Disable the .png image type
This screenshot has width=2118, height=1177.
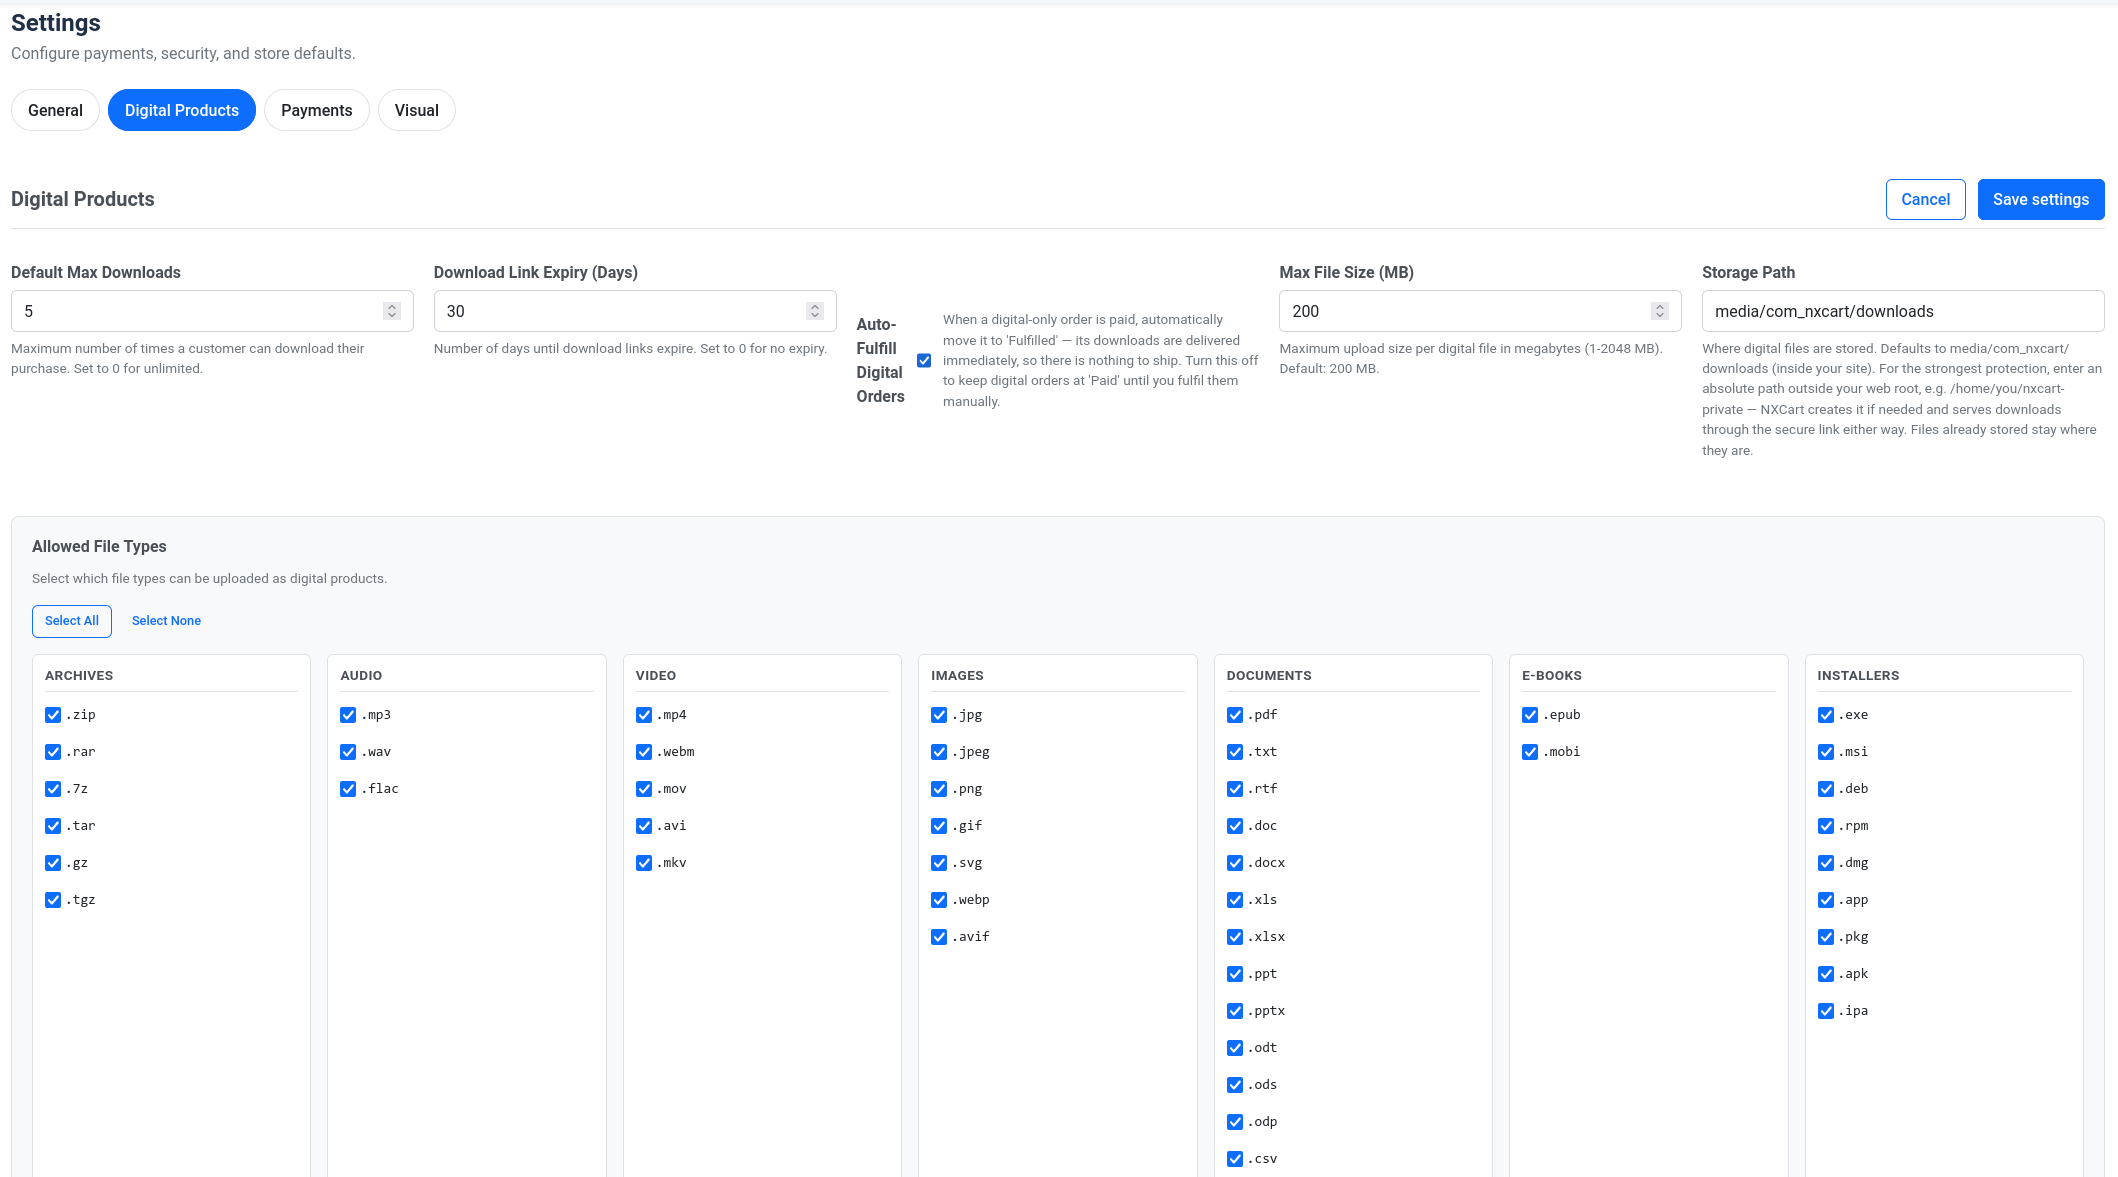pyautogui.click(x=939, y=789)
